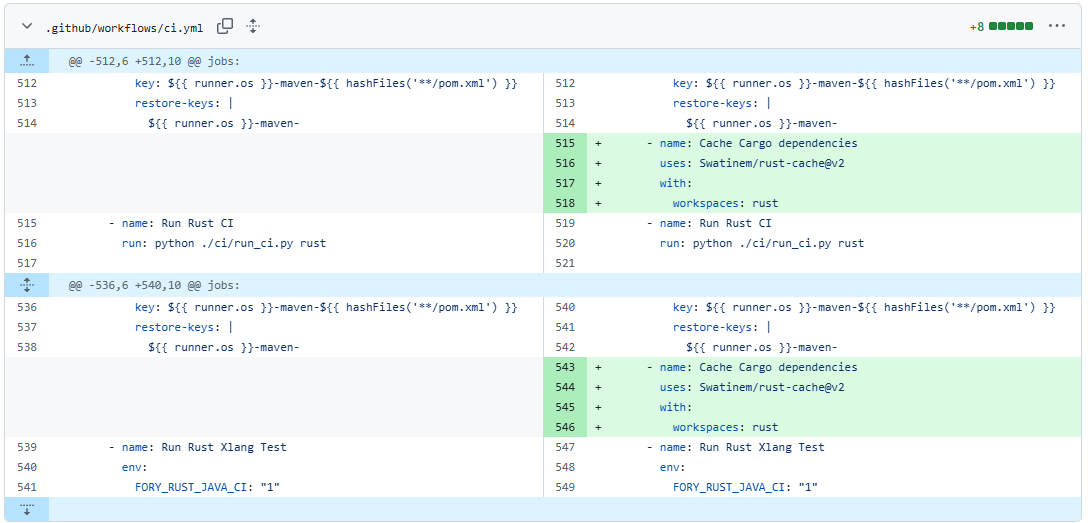
Task: Click left-side line number 539
Action: [x=27, y=447]
